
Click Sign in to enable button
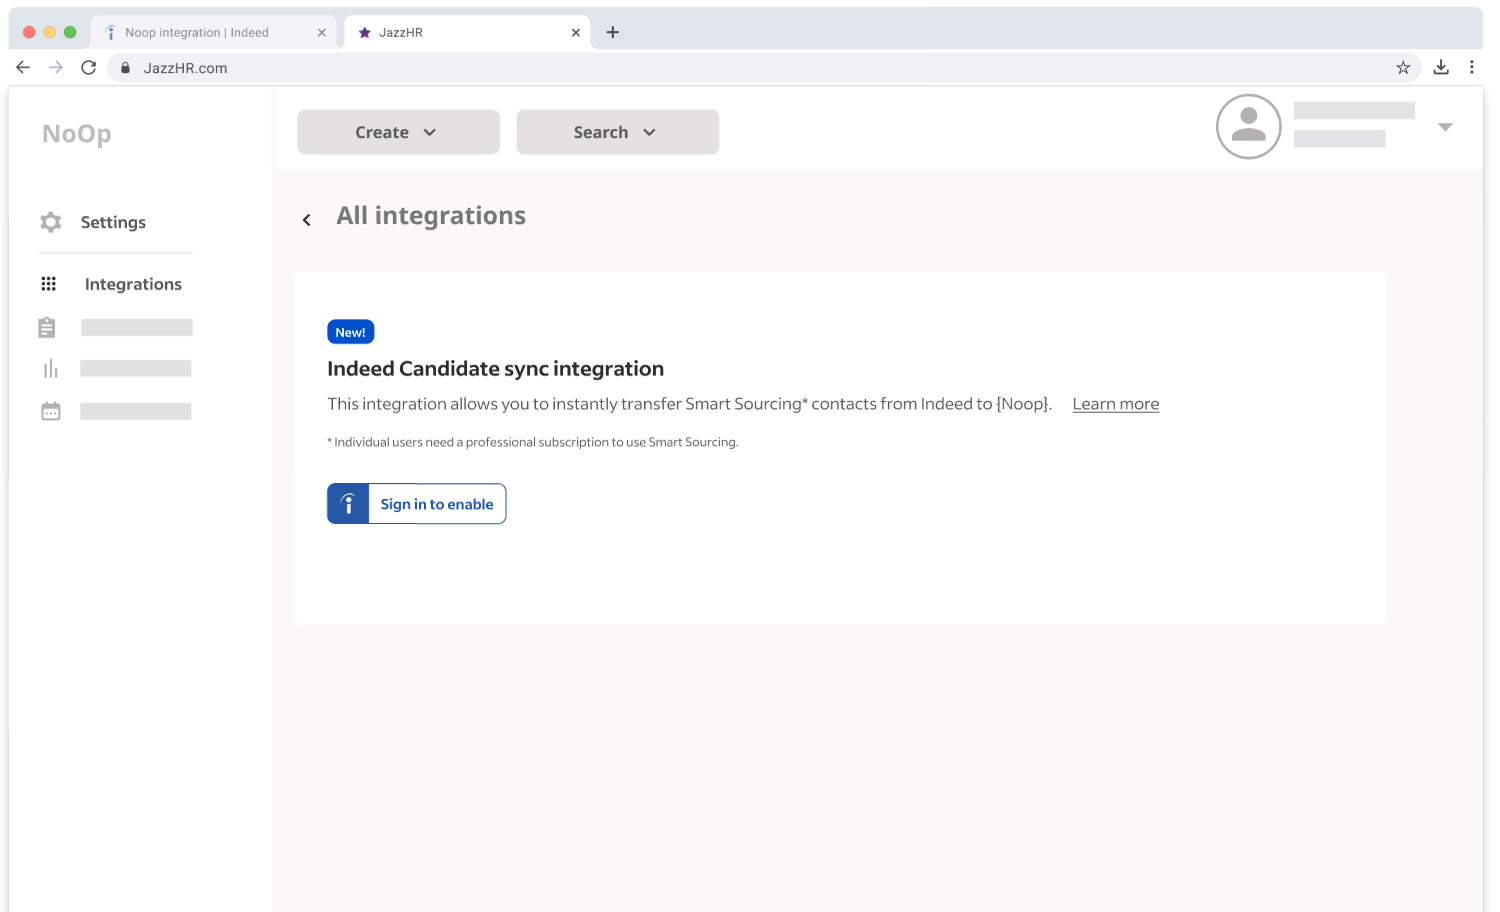[417, 504]
